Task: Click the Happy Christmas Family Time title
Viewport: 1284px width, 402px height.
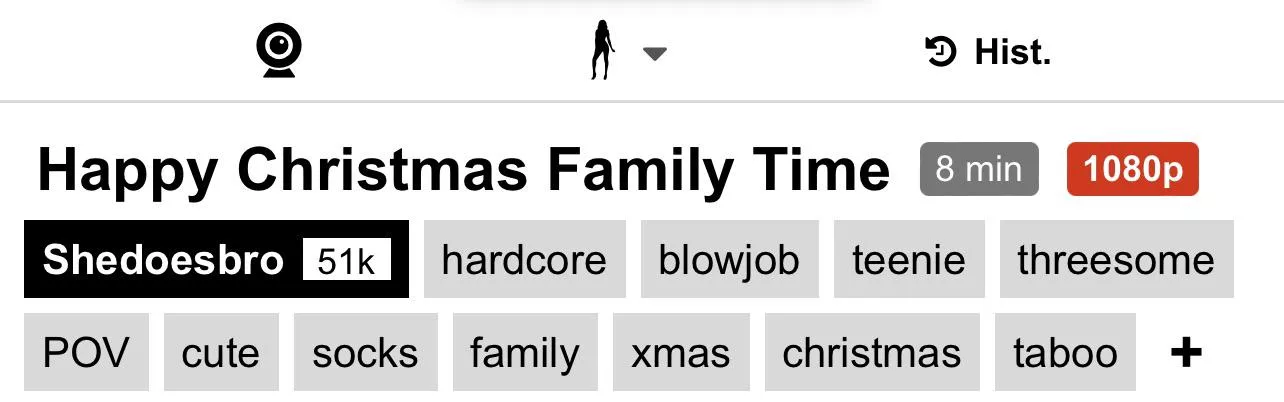Action: click(463, 170)
